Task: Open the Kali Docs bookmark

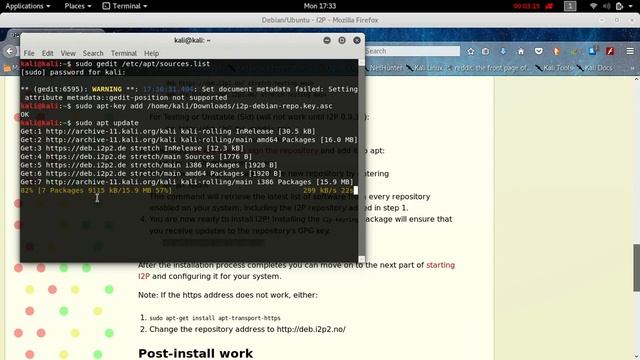Action: [594, 68]
